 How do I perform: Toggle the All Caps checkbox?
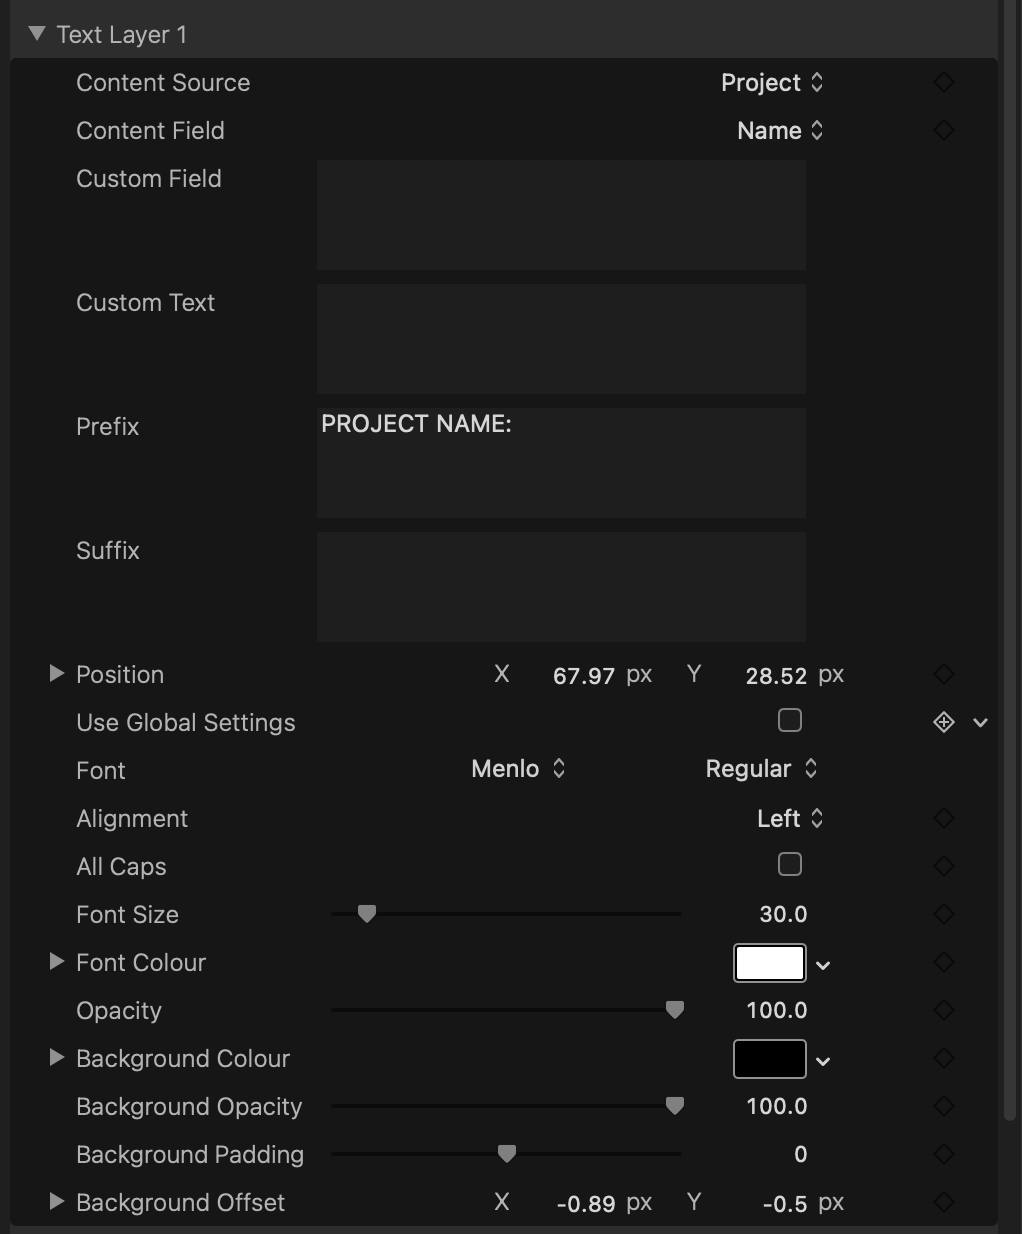(790, 865)
